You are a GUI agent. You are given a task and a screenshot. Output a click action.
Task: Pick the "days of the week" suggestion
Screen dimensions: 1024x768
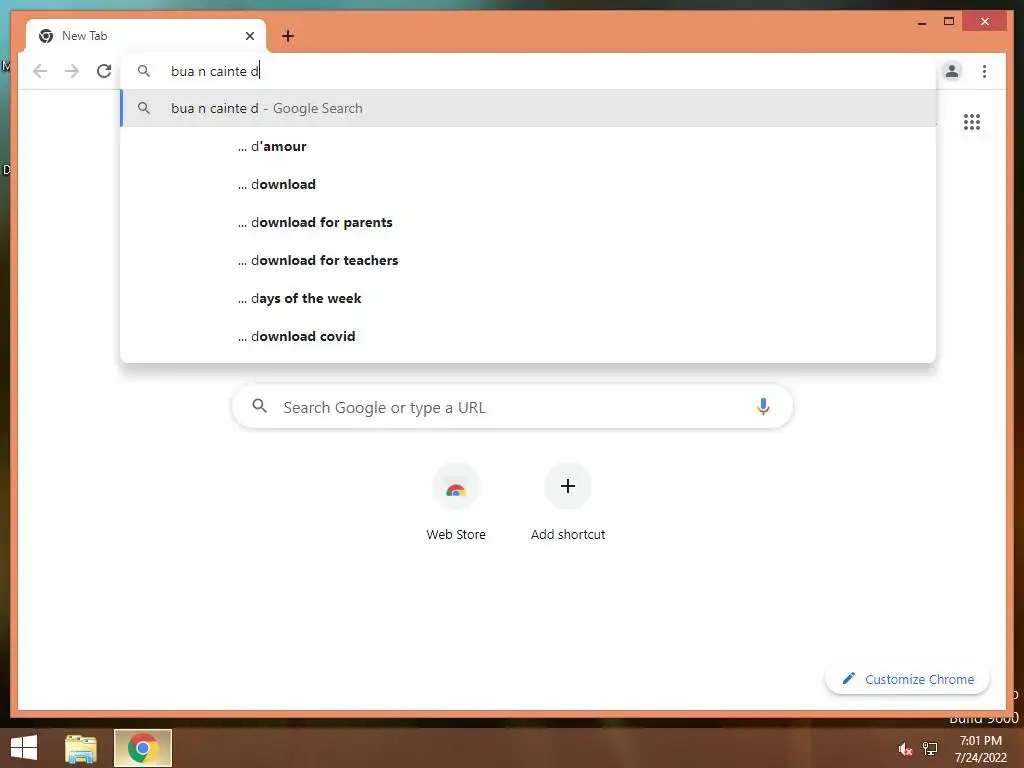point(528,298)
